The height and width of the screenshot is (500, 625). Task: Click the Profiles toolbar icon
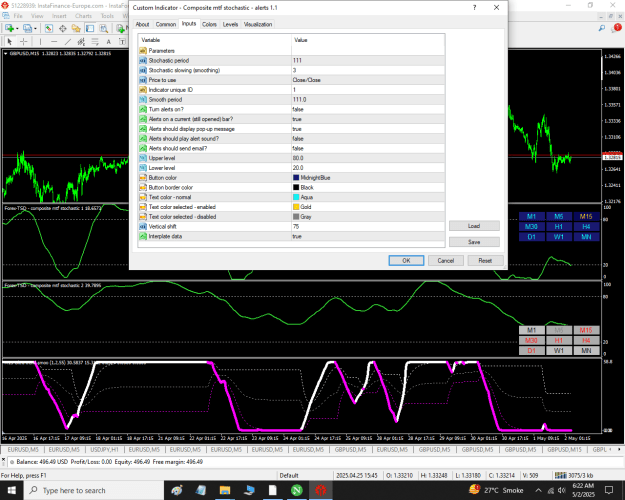(x=28, y=28)
